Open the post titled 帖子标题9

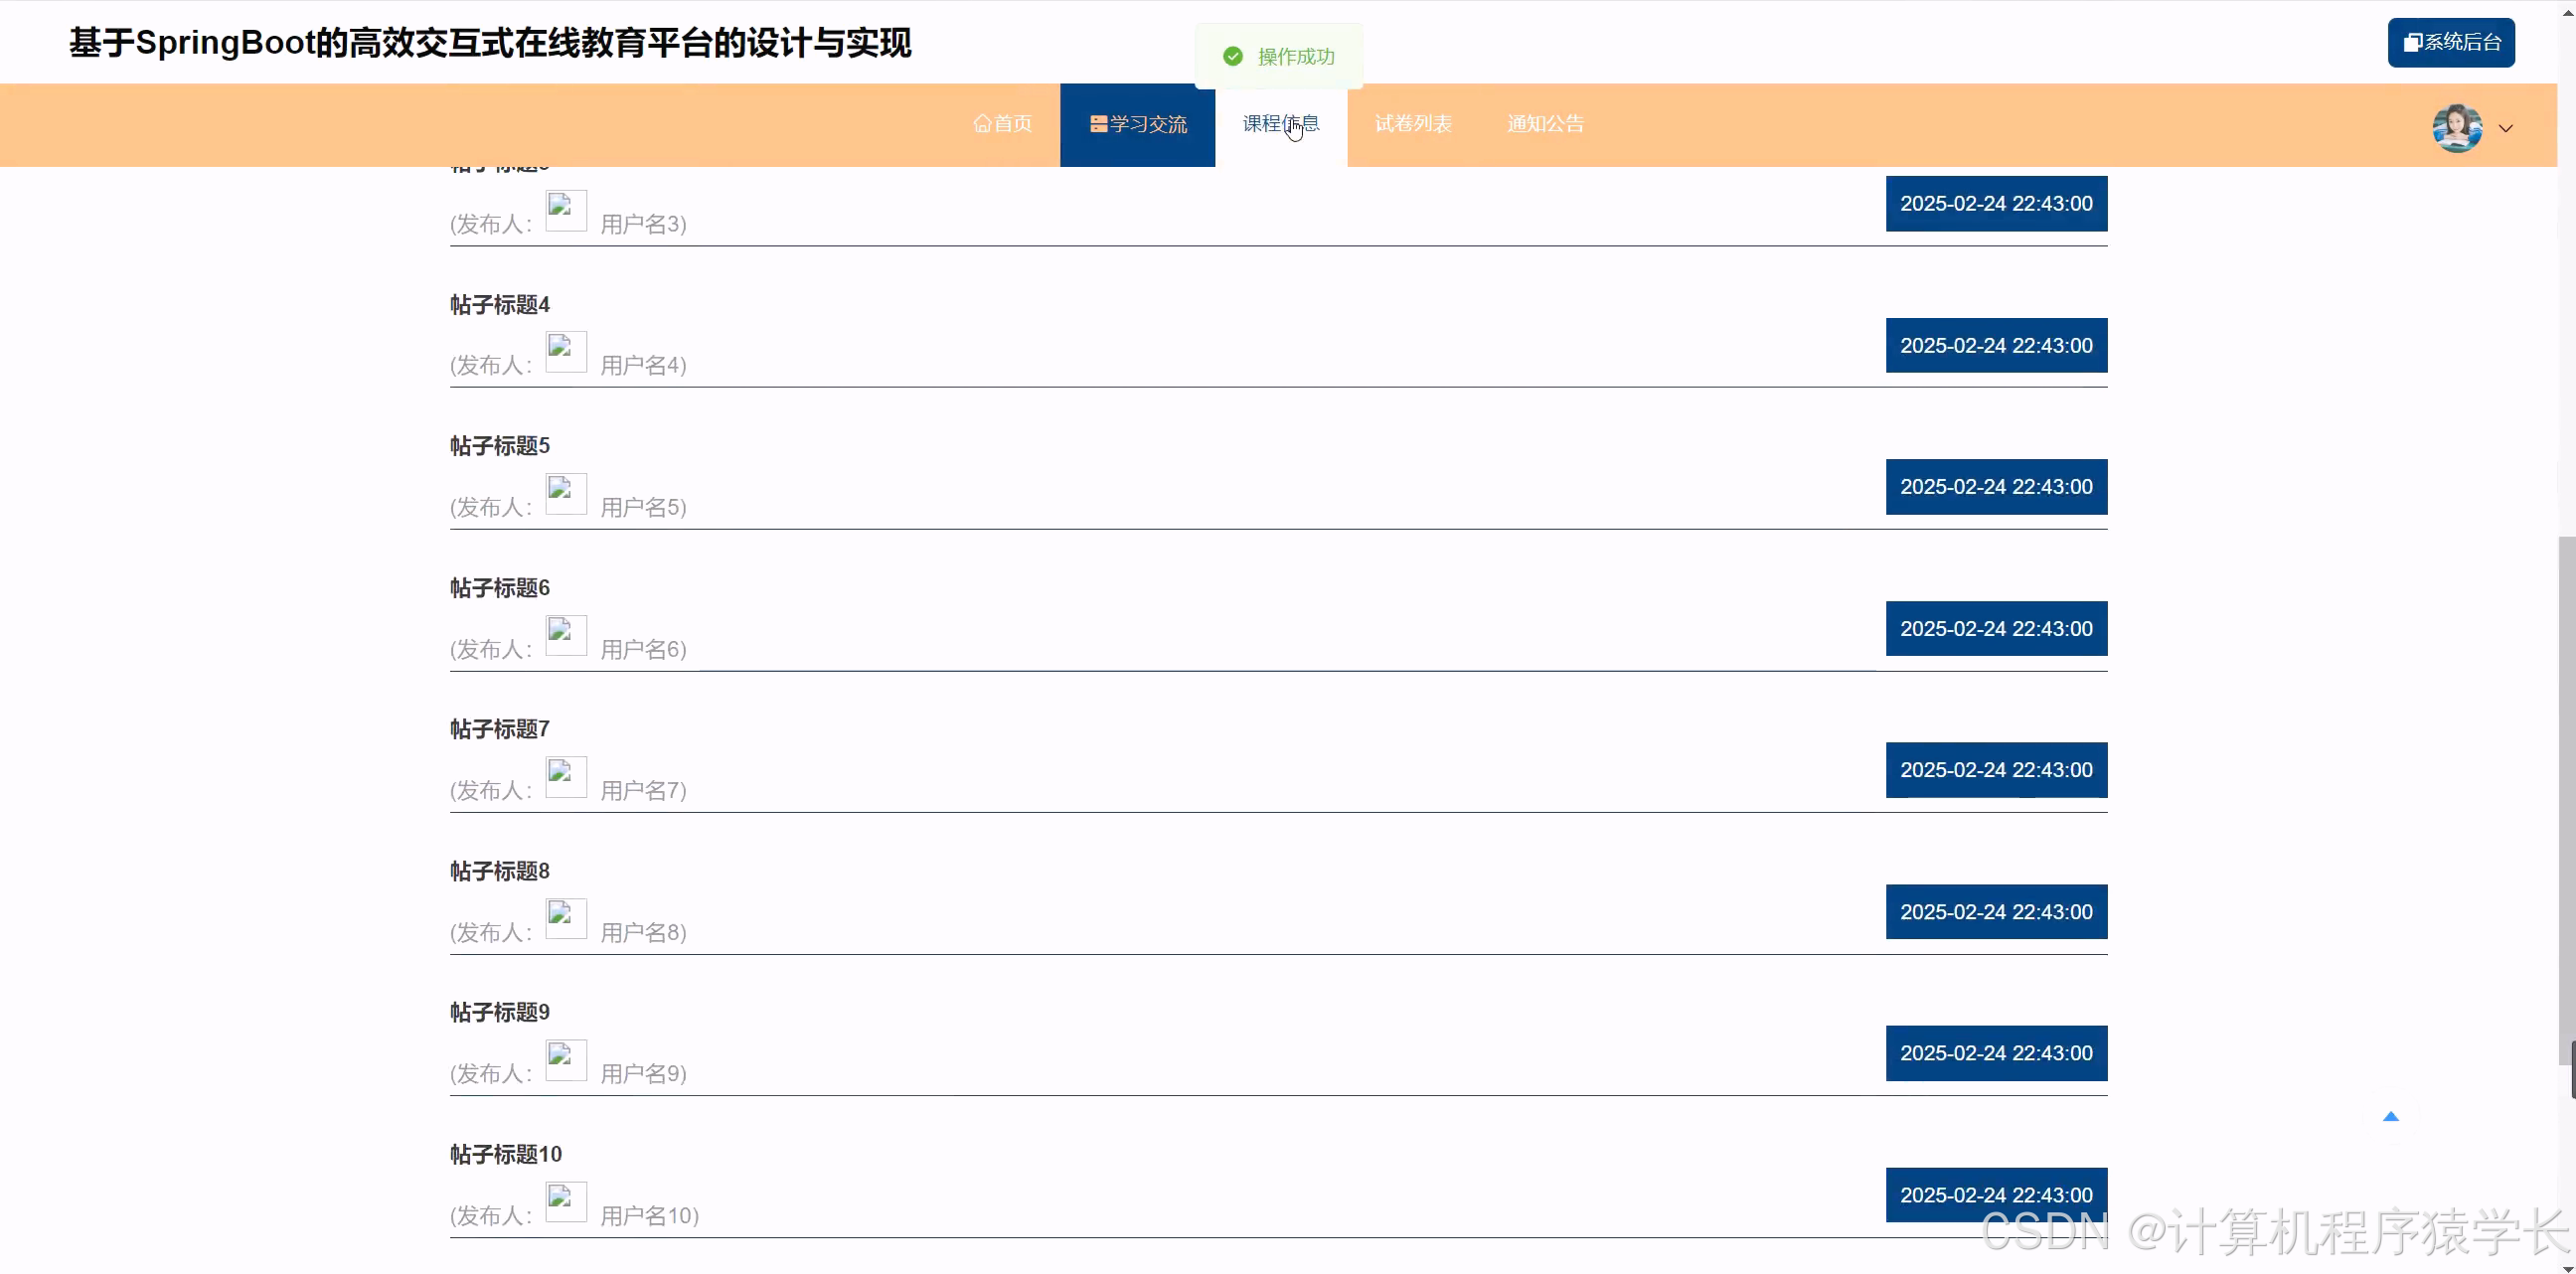click(x=499, y=1013)
